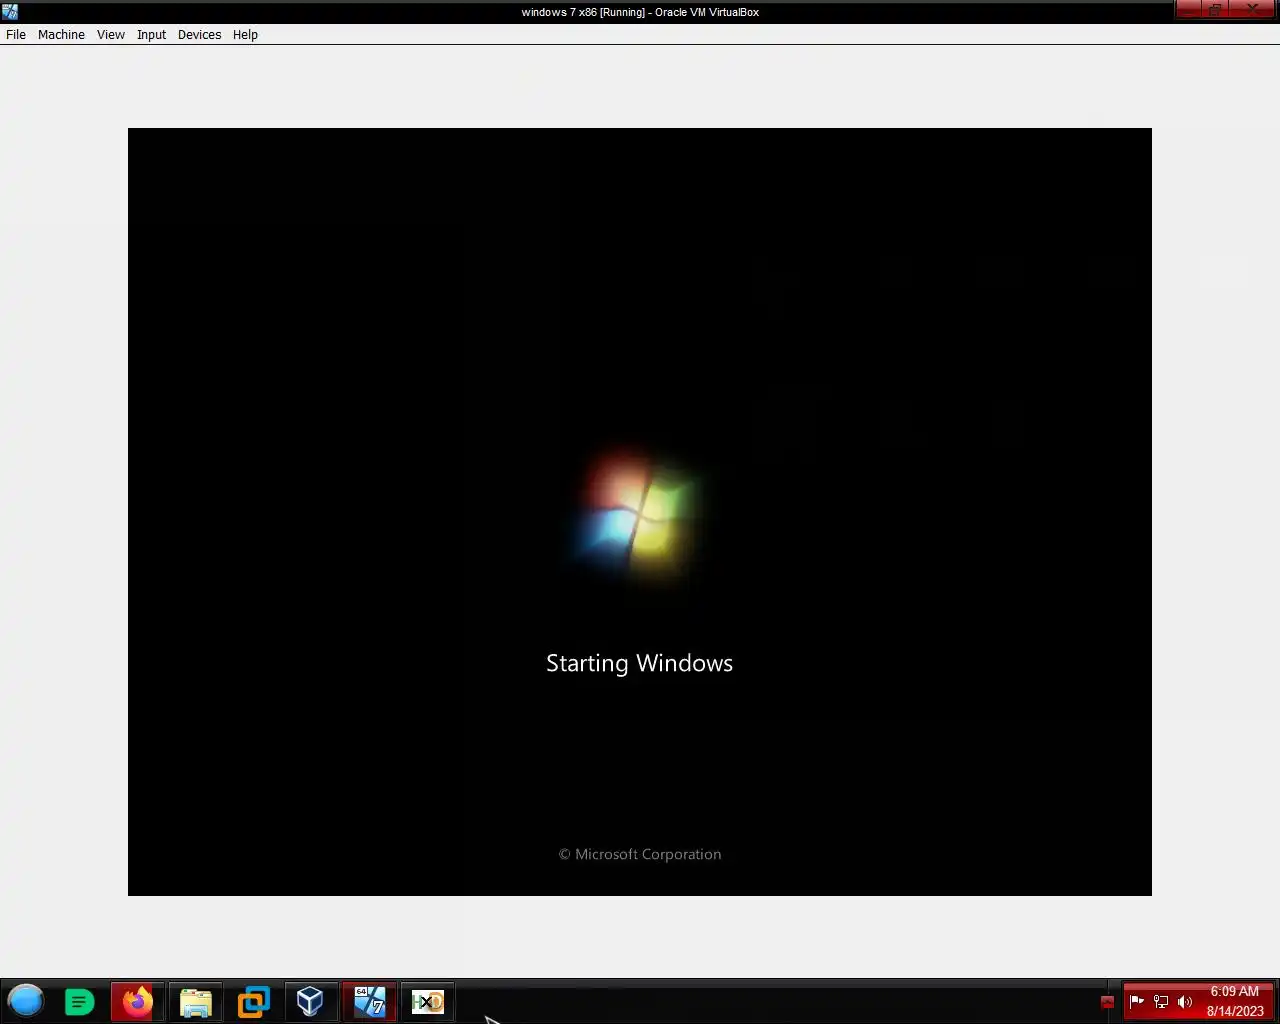Open the HxD hex editor icon
The height and width of the screenshot is (1024, 1280).
click(x=427, y=1001)
